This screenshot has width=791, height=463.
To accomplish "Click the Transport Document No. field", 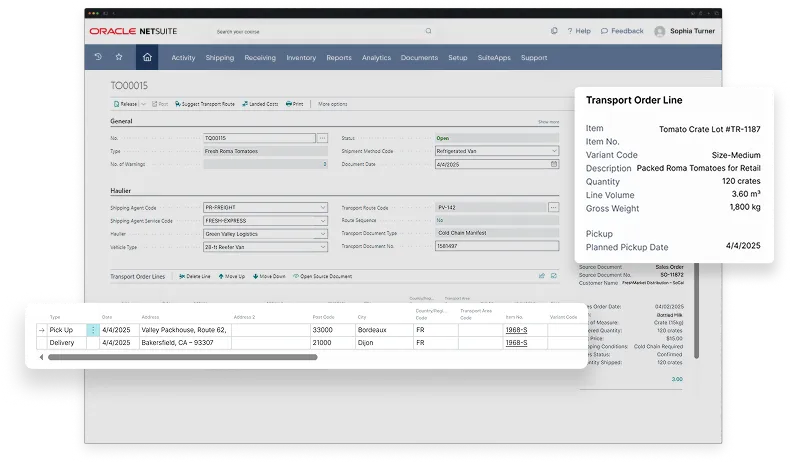I will (496, 246).
